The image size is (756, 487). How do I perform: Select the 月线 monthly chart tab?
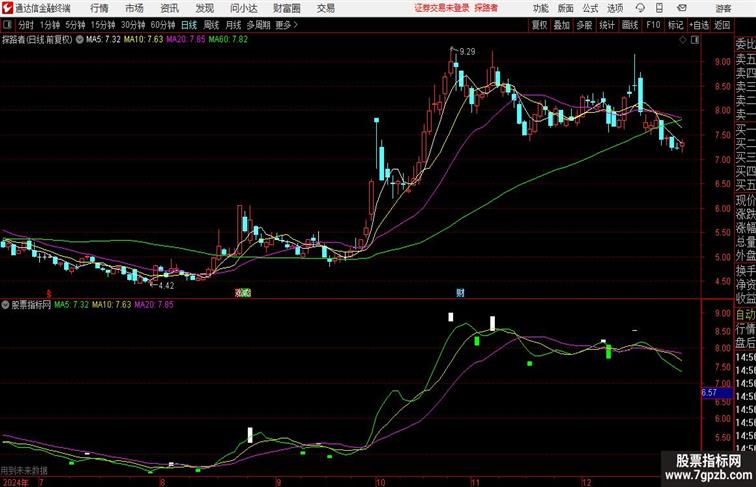[x=233, y=25]
